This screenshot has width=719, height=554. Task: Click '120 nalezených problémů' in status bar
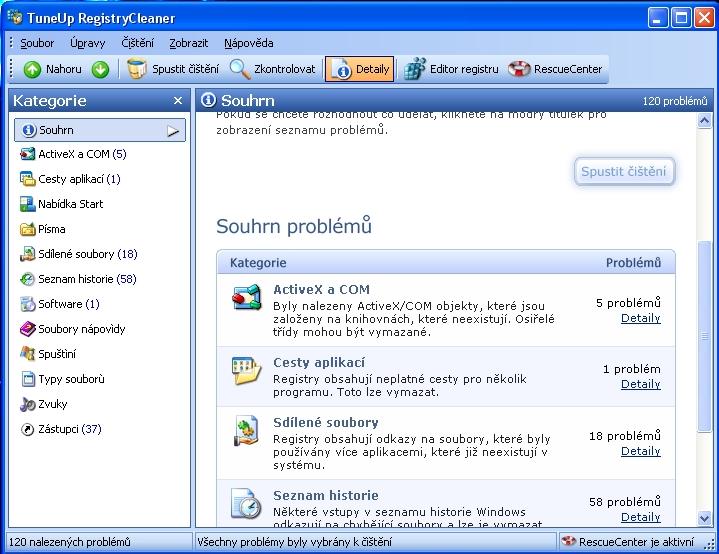click(x=70, y=542)
